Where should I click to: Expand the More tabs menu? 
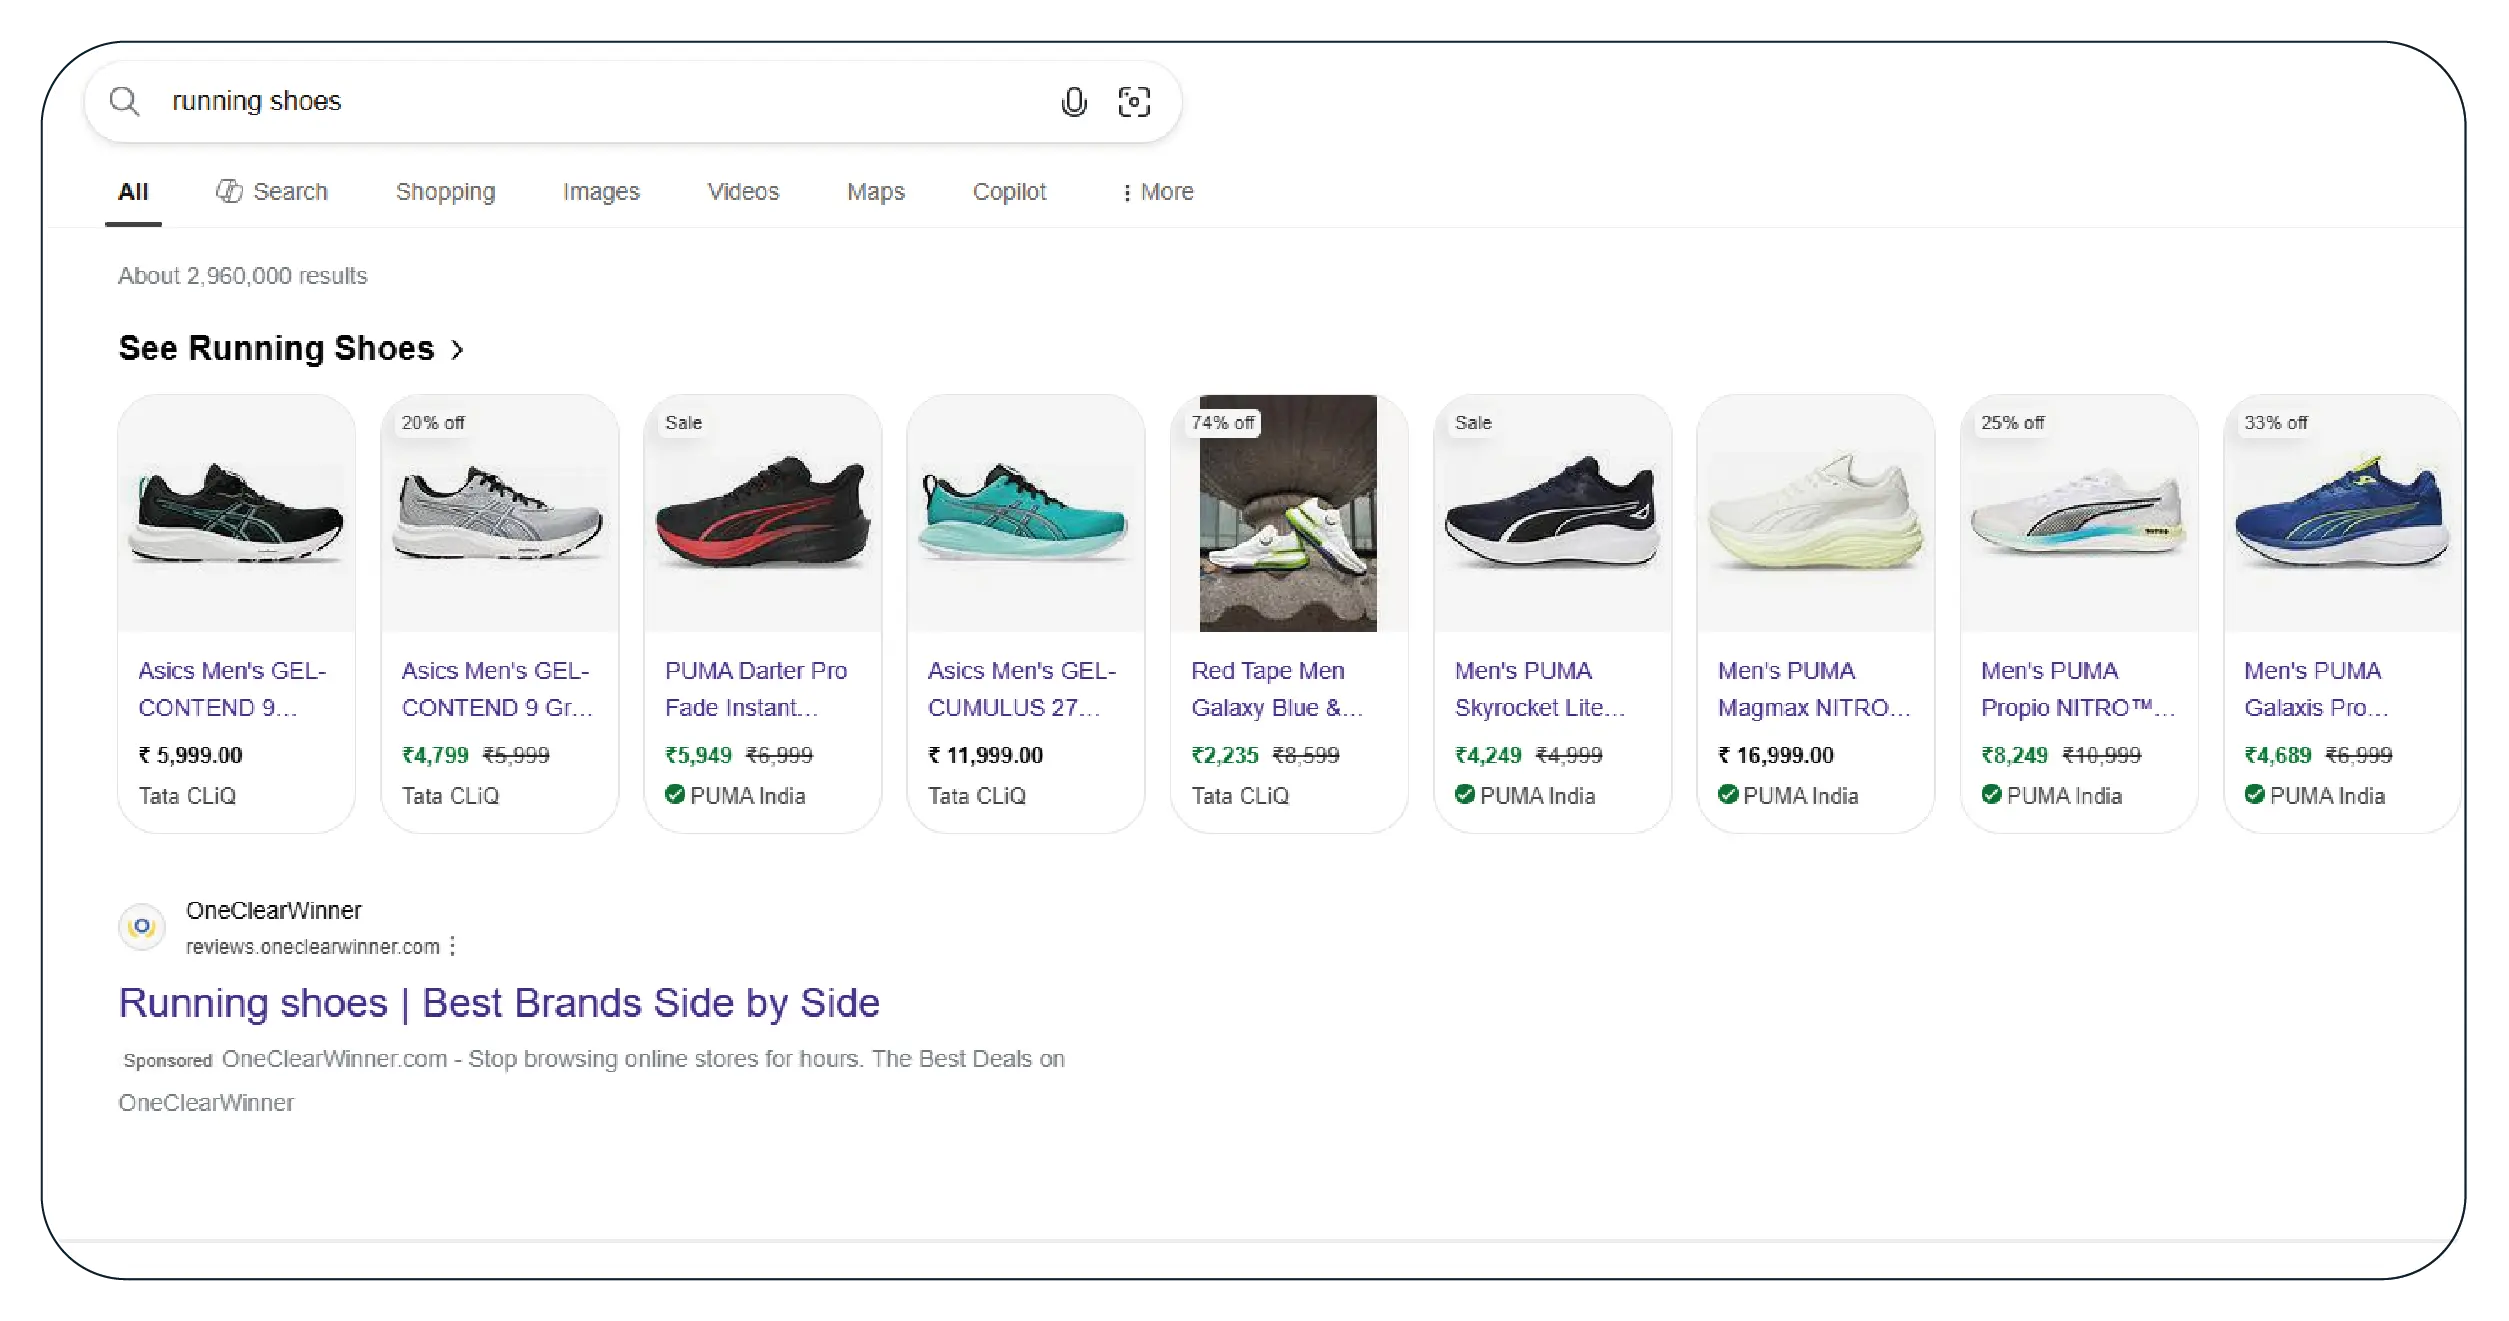(1157, 192)
